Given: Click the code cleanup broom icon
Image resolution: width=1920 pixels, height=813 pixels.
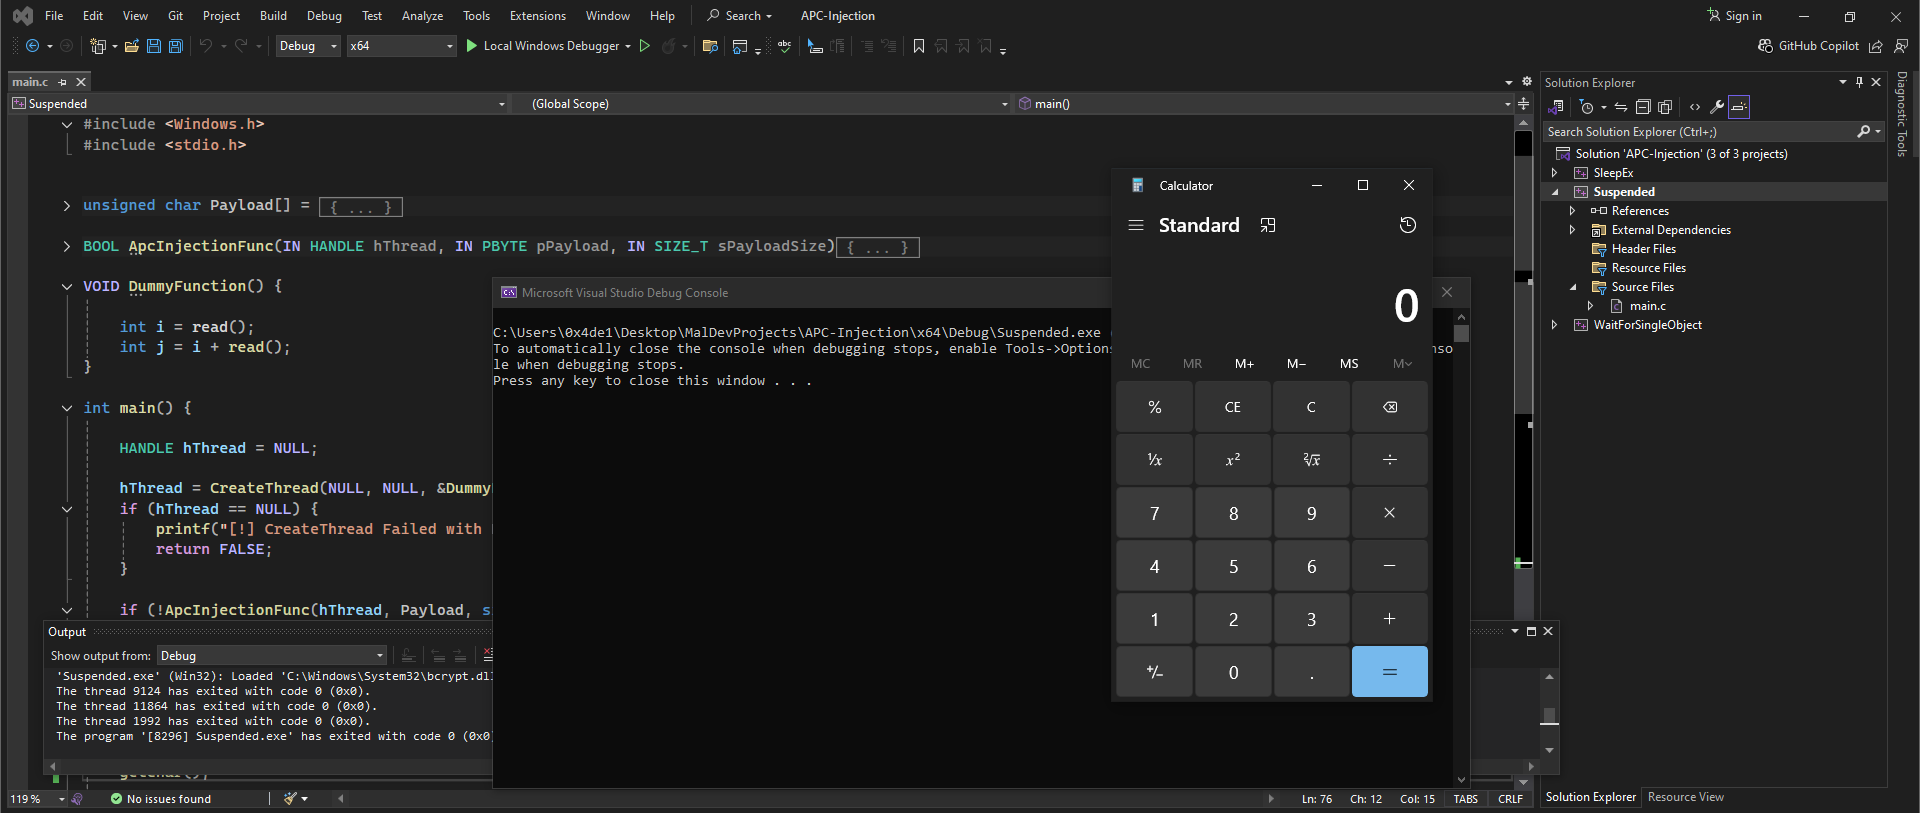Looking at the screenshot, I should 292,799.
